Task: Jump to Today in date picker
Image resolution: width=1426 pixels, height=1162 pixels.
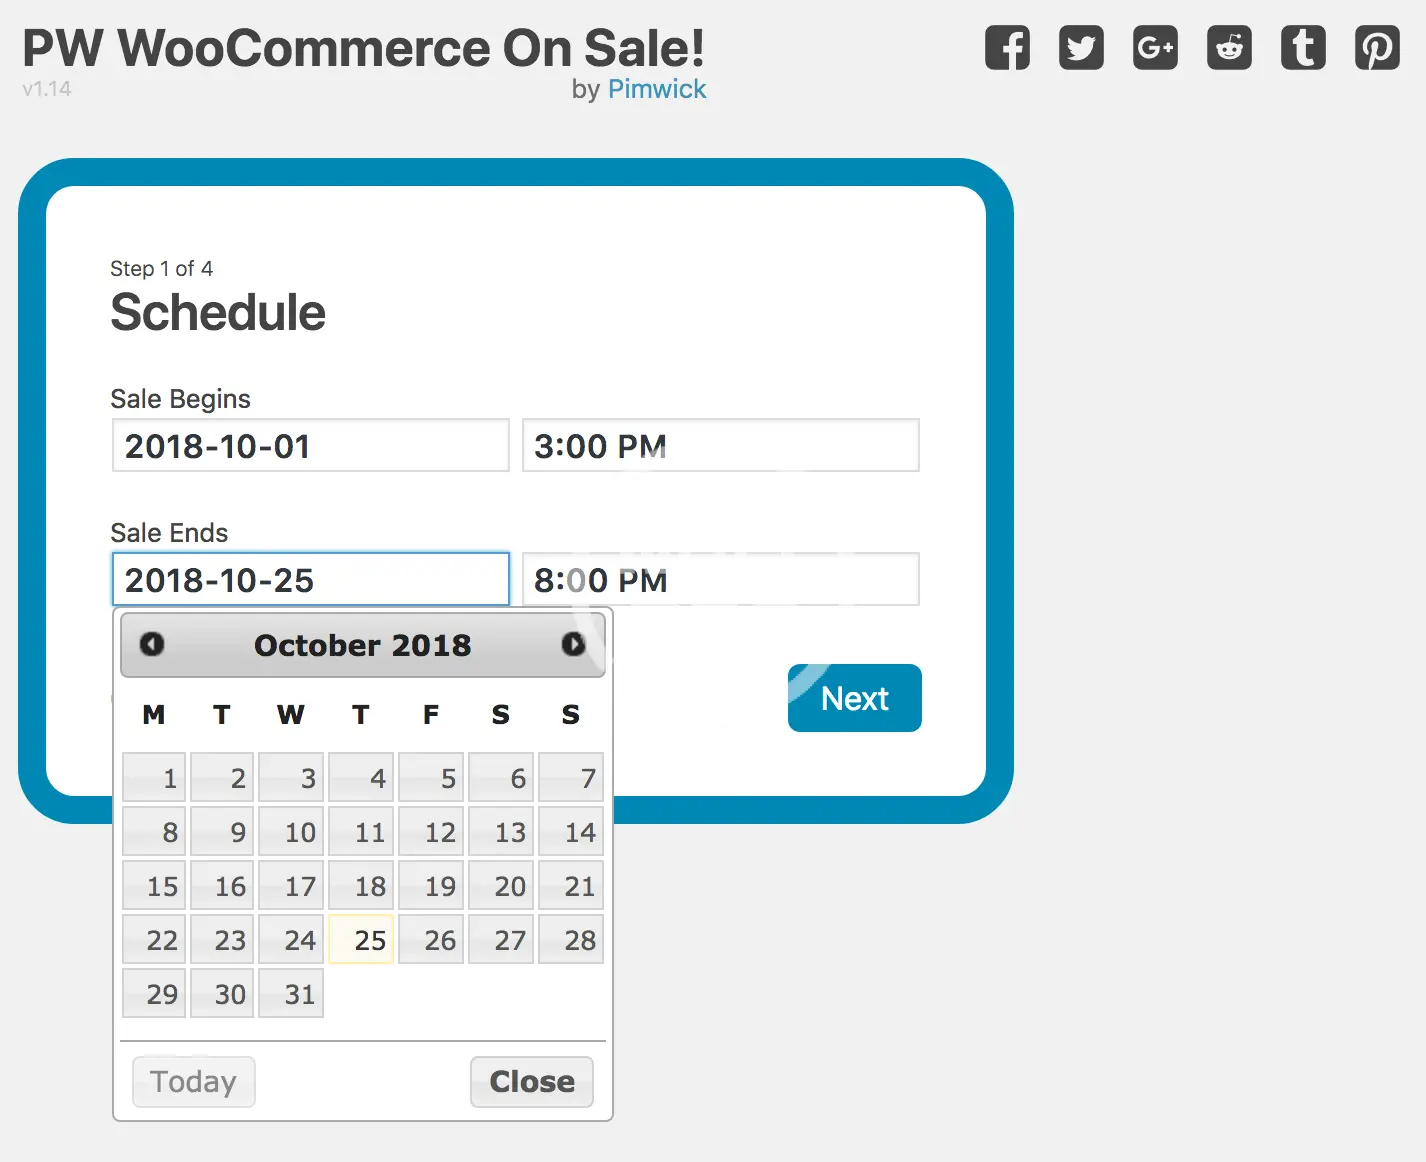Action: 194,1082
